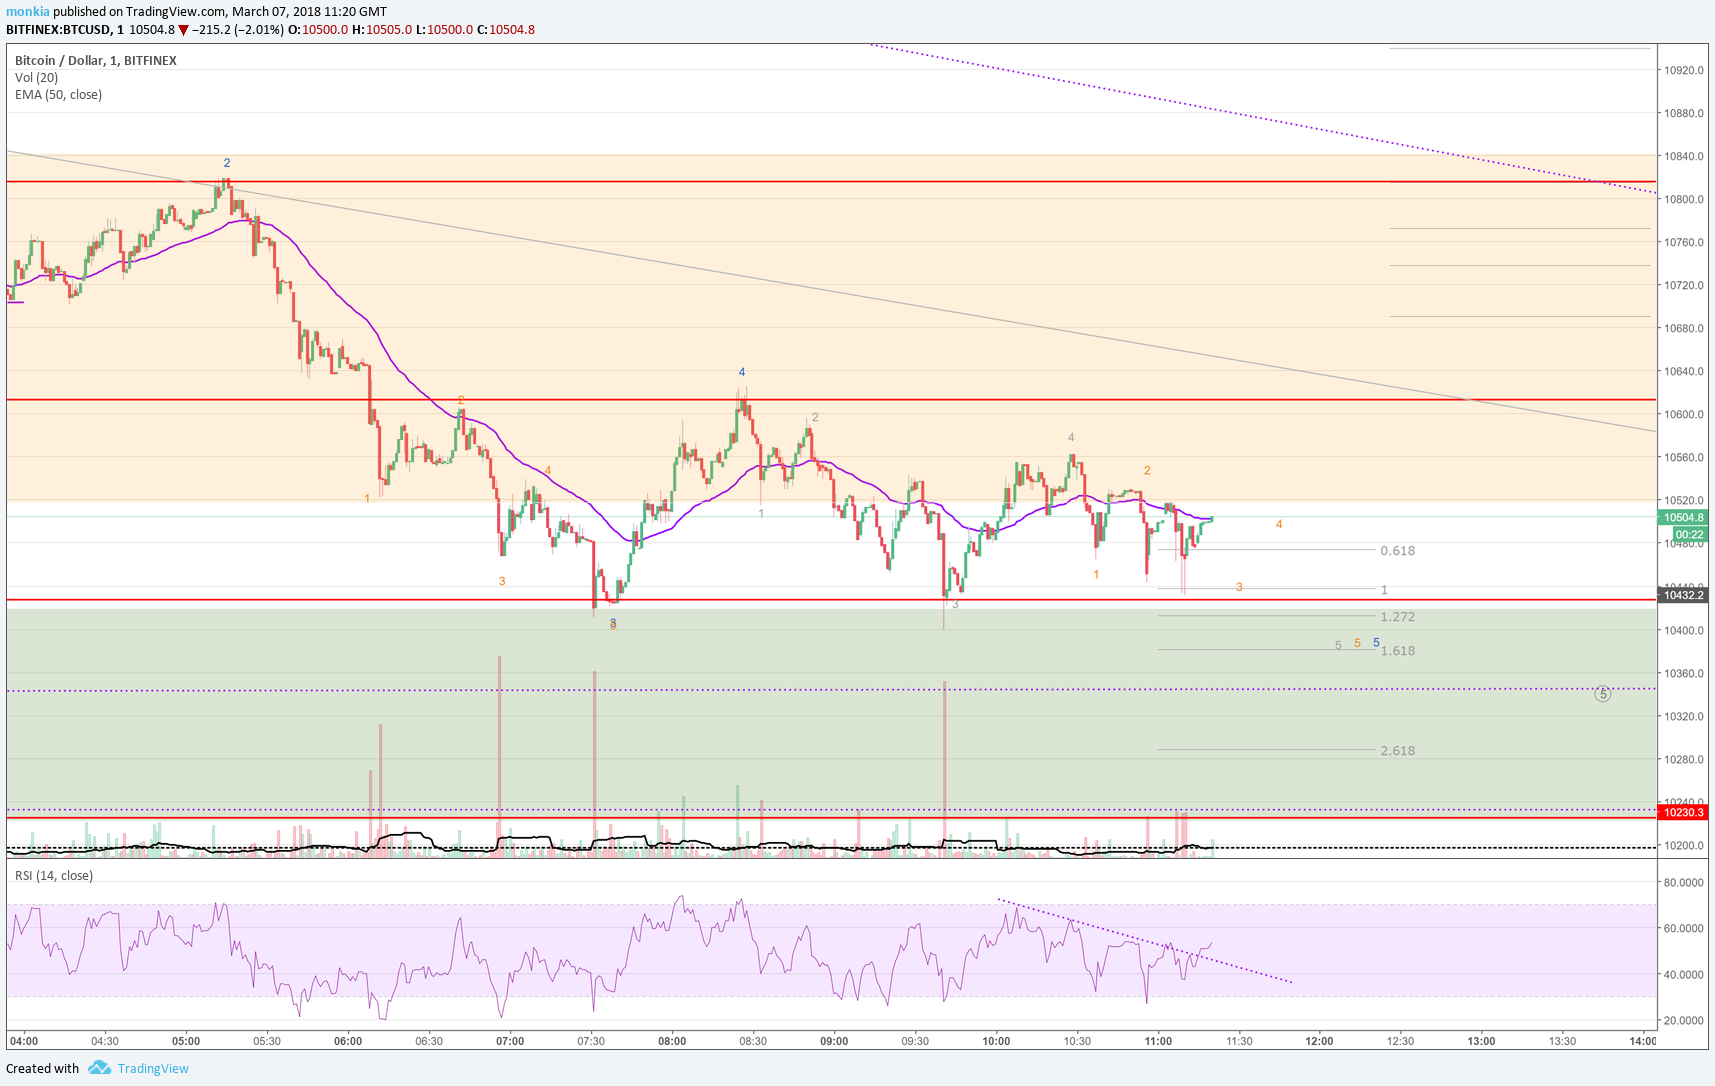Screen dimensions: 1715x1086
Task: Click the publish date 'March 07, 2018 11:20 GMT'
Action: tap(309, 12)
